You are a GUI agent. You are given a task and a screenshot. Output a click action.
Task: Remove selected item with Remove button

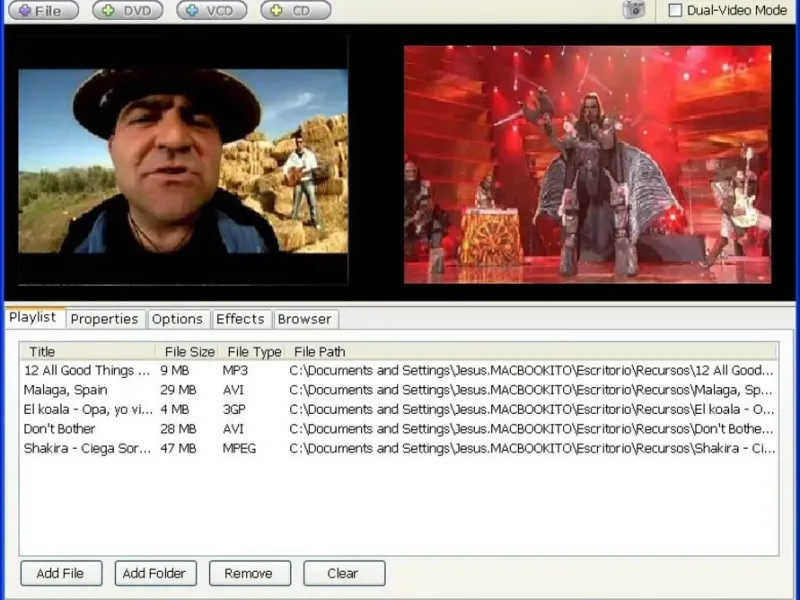coord(250,573)
